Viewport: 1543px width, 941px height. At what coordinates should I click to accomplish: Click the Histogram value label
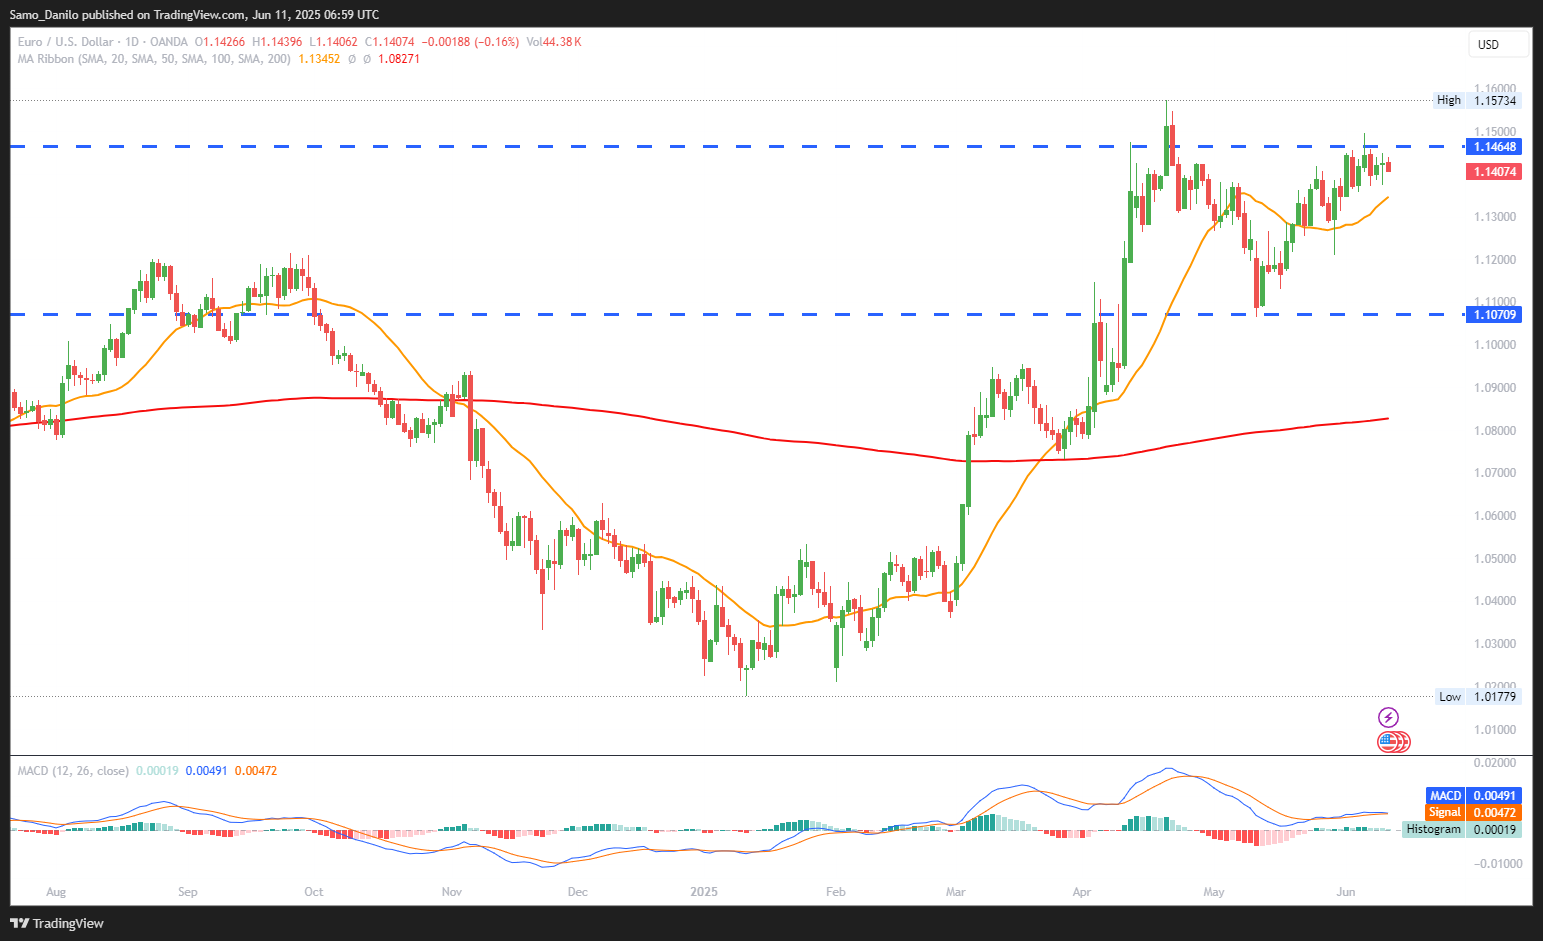[1461, 830]
